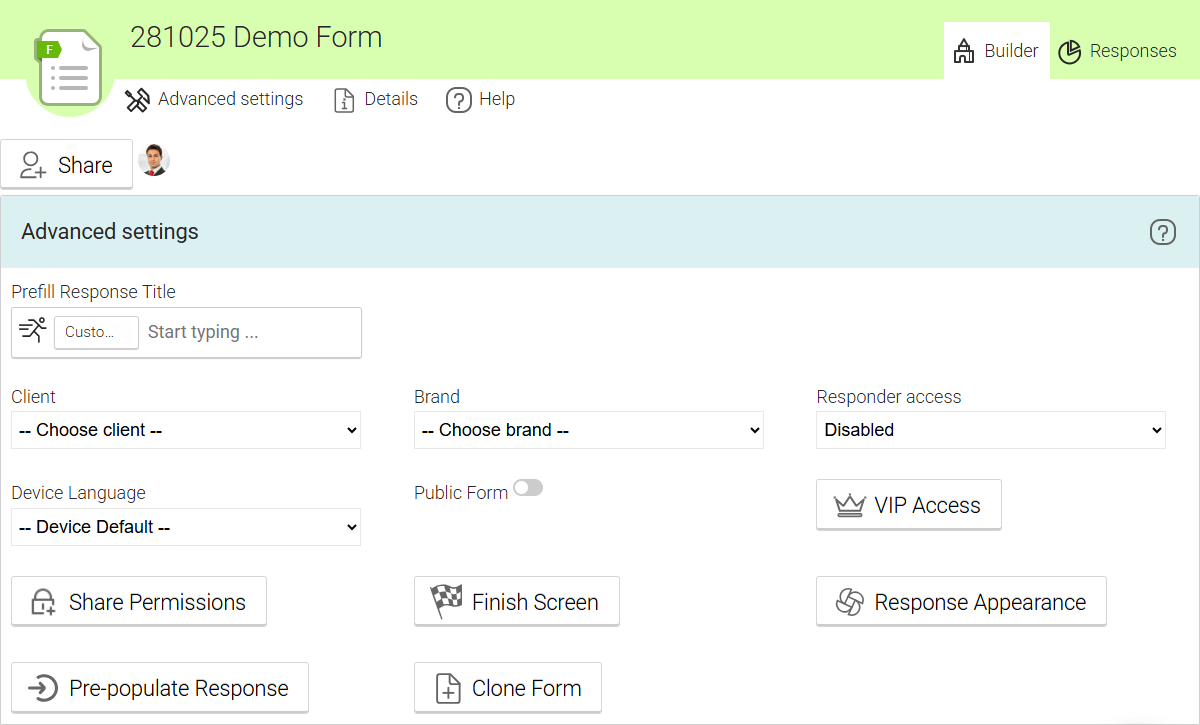The image size is (1200, 725).
Task: Click the user profile avatar
Action: coord(153,161)
